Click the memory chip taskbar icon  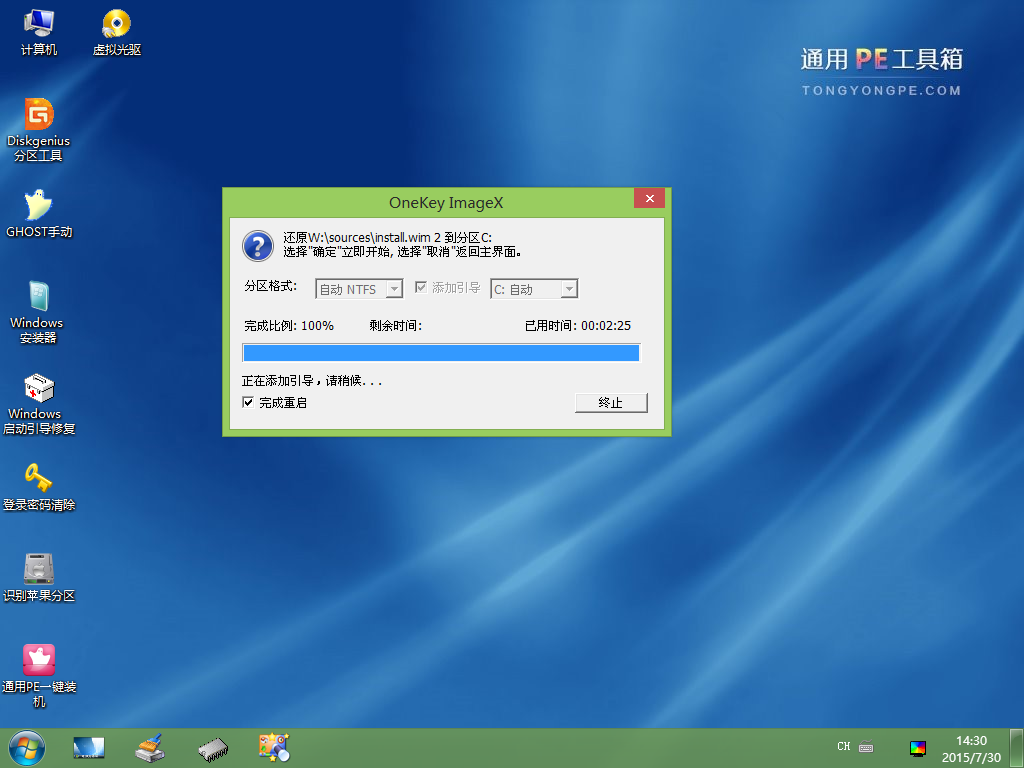tap(213, 749)
